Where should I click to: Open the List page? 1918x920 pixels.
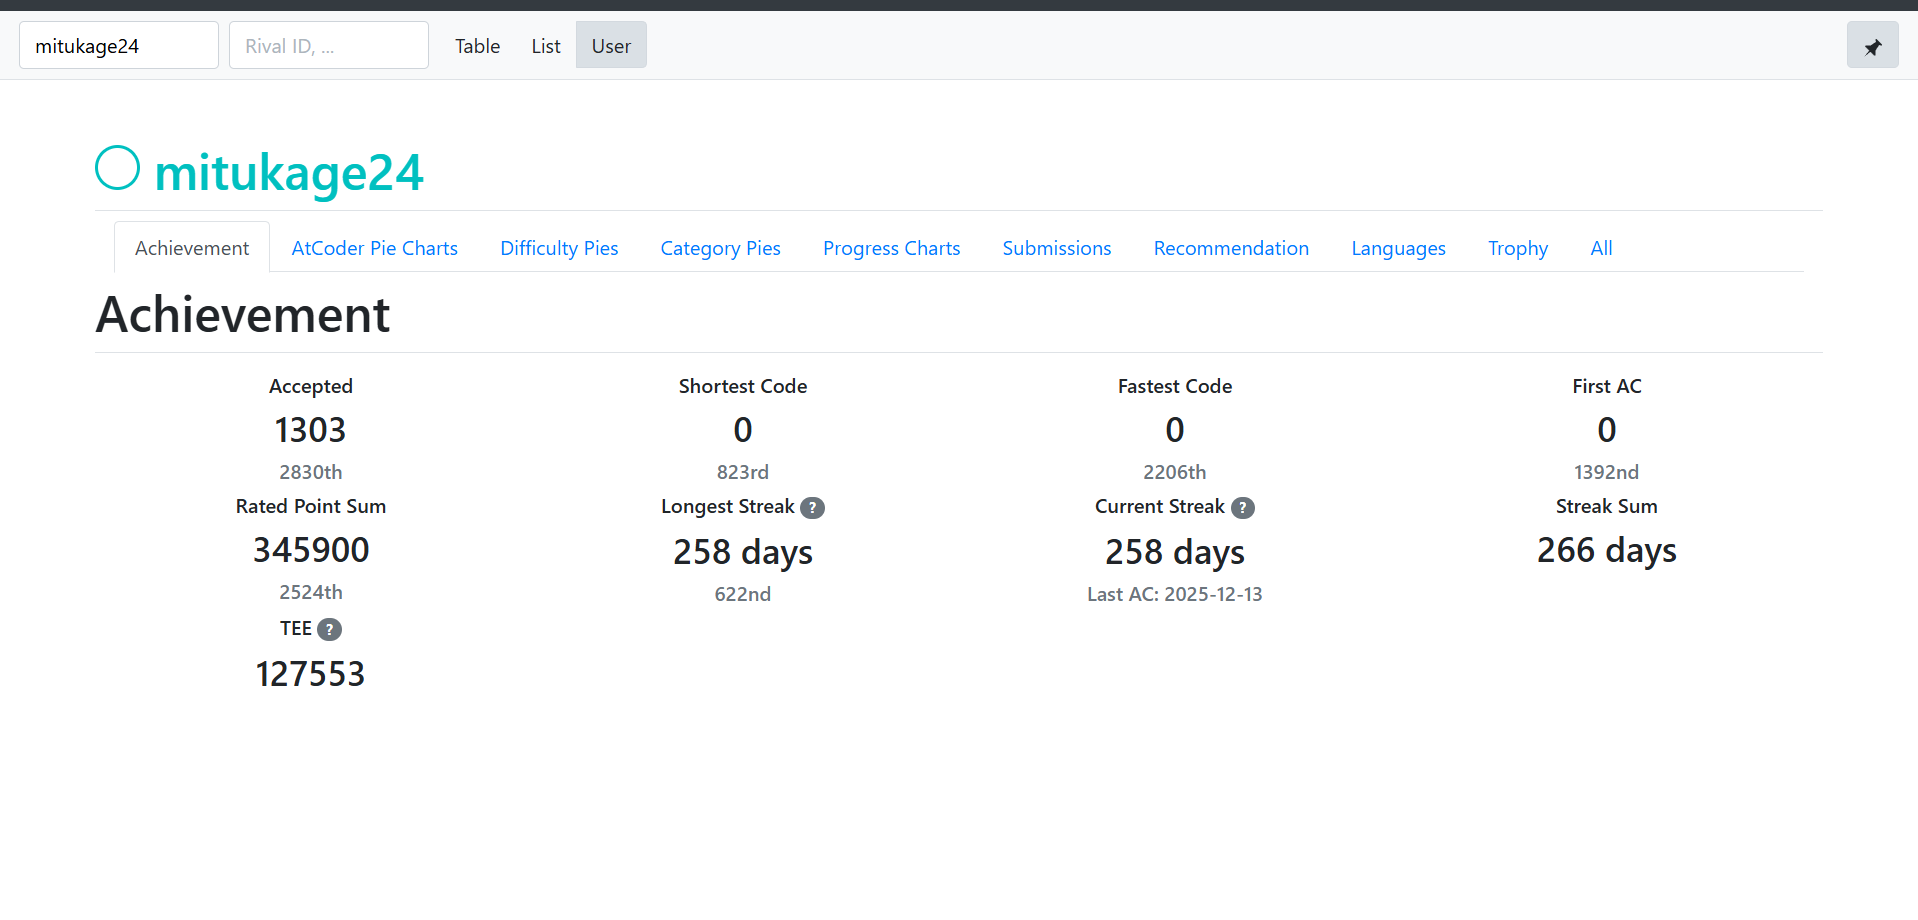coord(546,46)
